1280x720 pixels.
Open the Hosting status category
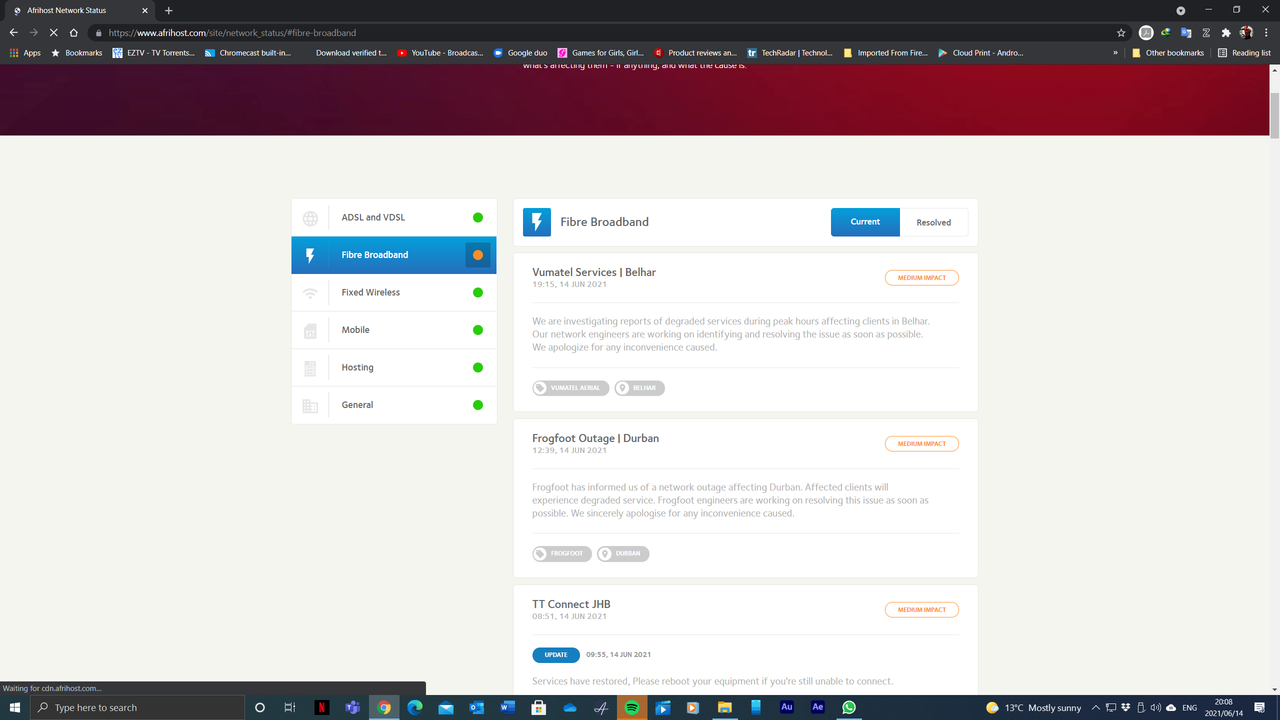394,368
